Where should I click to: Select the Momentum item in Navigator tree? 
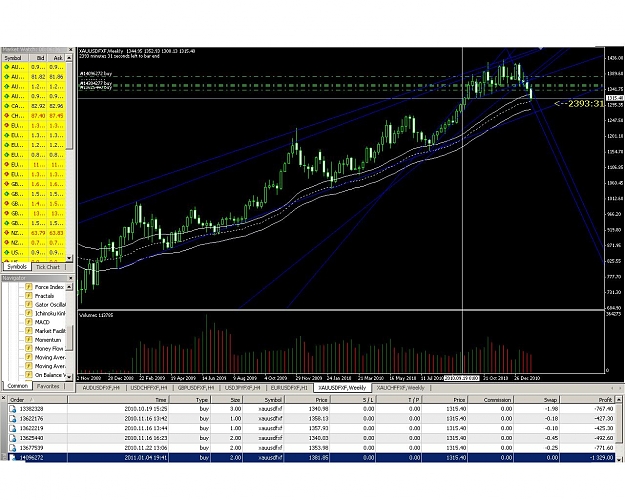click(48, 340)
